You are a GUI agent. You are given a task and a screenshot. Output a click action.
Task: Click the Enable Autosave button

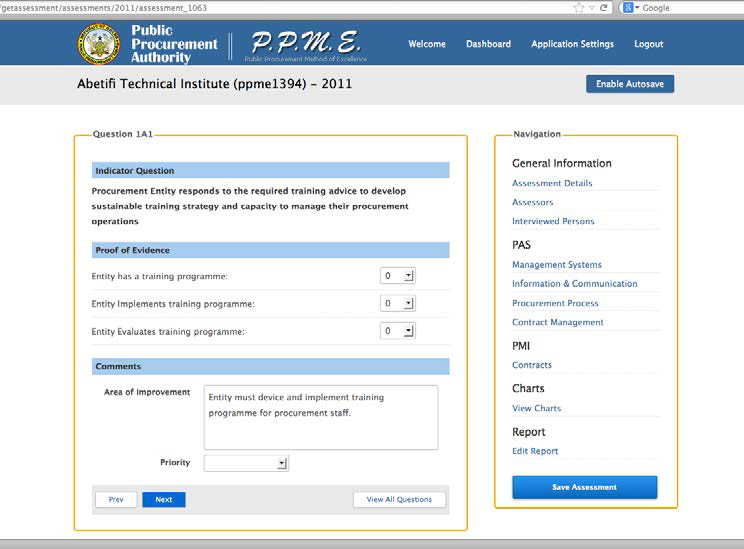(630, 84)
